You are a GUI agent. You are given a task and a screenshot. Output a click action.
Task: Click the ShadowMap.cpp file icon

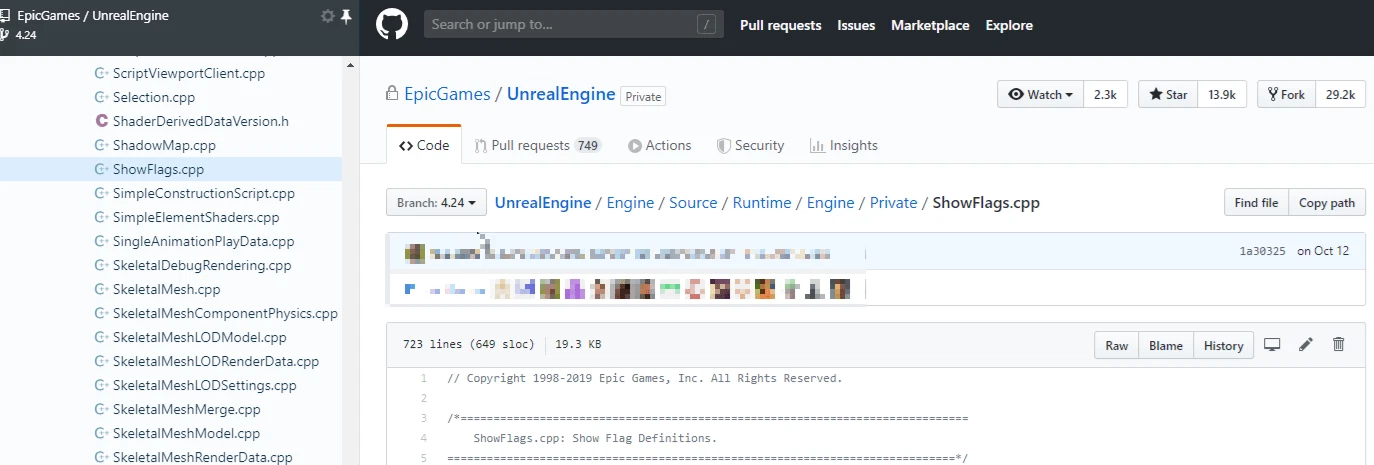click(x=101, y=145)
